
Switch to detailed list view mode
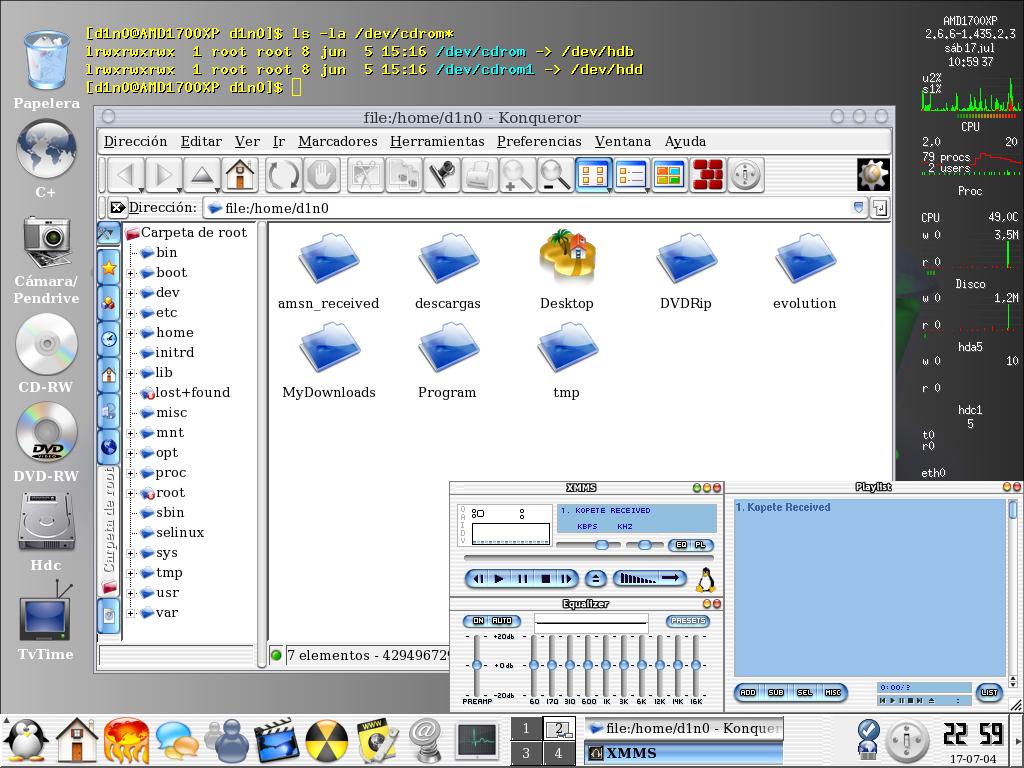pyautogui.click(x=631, y=175)
